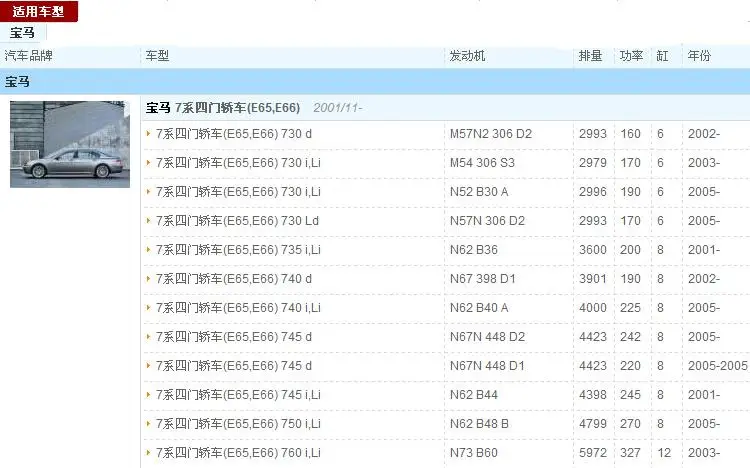The height and width of the screenshot is (468, 750).
Task: Click arrow icon beside the 745 i,Li row
Action: 149,394
